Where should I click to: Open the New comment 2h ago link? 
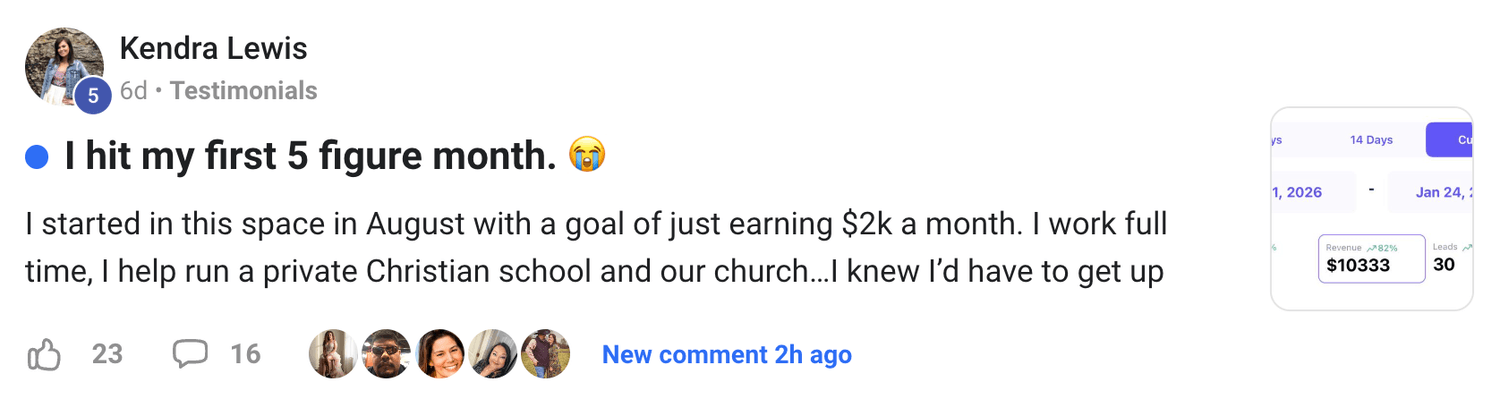(x=726, y=354)
